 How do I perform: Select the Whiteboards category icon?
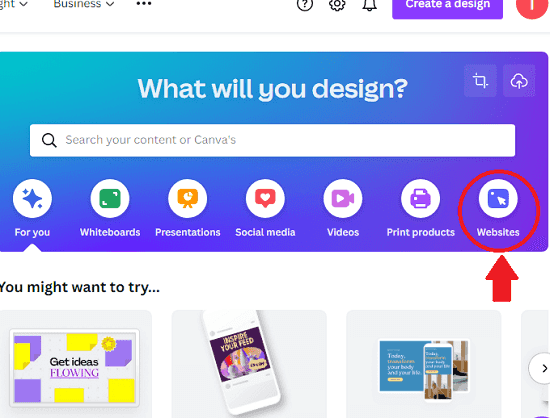coord(110,198)
